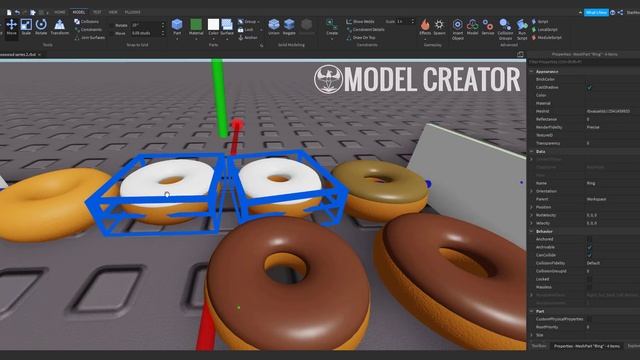Toggle the Anchored checkbox
The height and width of the screenshot is (360, 640).
(589, 239)
